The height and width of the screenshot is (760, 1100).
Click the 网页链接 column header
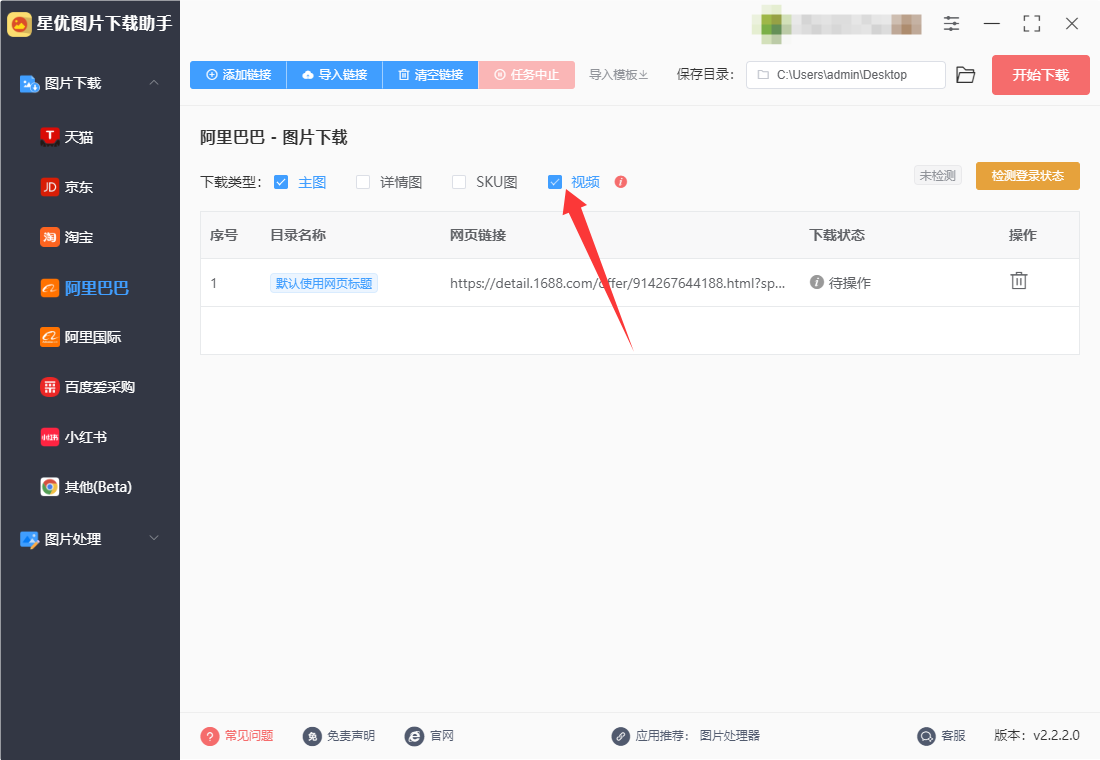coord(478,235)
